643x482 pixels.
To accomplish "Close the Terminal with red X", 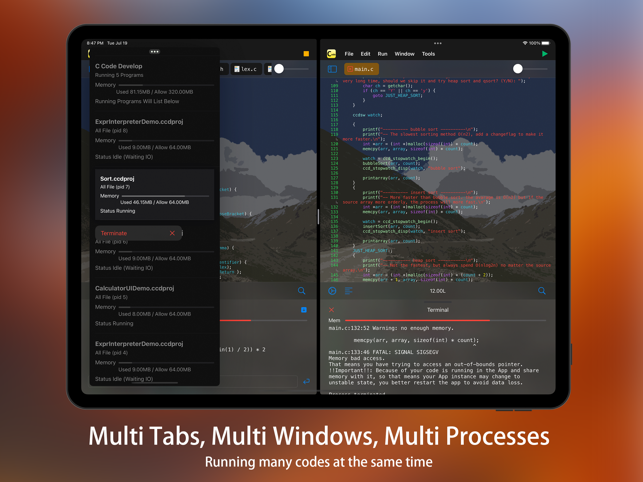I will (x=331, y=310).
